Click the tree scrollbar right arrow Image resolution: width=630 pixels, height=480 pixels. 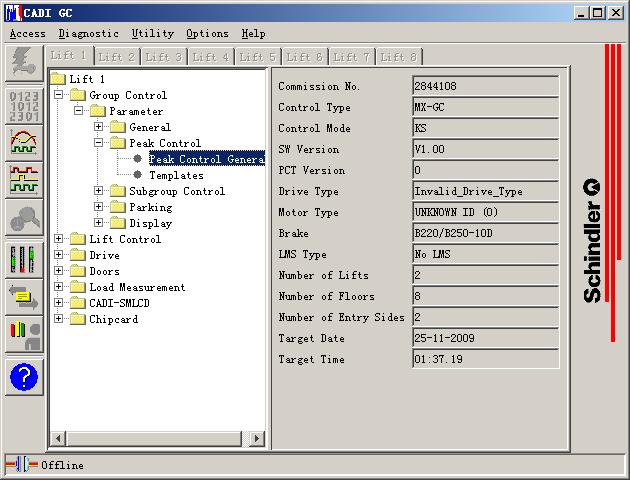pos(256,438)
